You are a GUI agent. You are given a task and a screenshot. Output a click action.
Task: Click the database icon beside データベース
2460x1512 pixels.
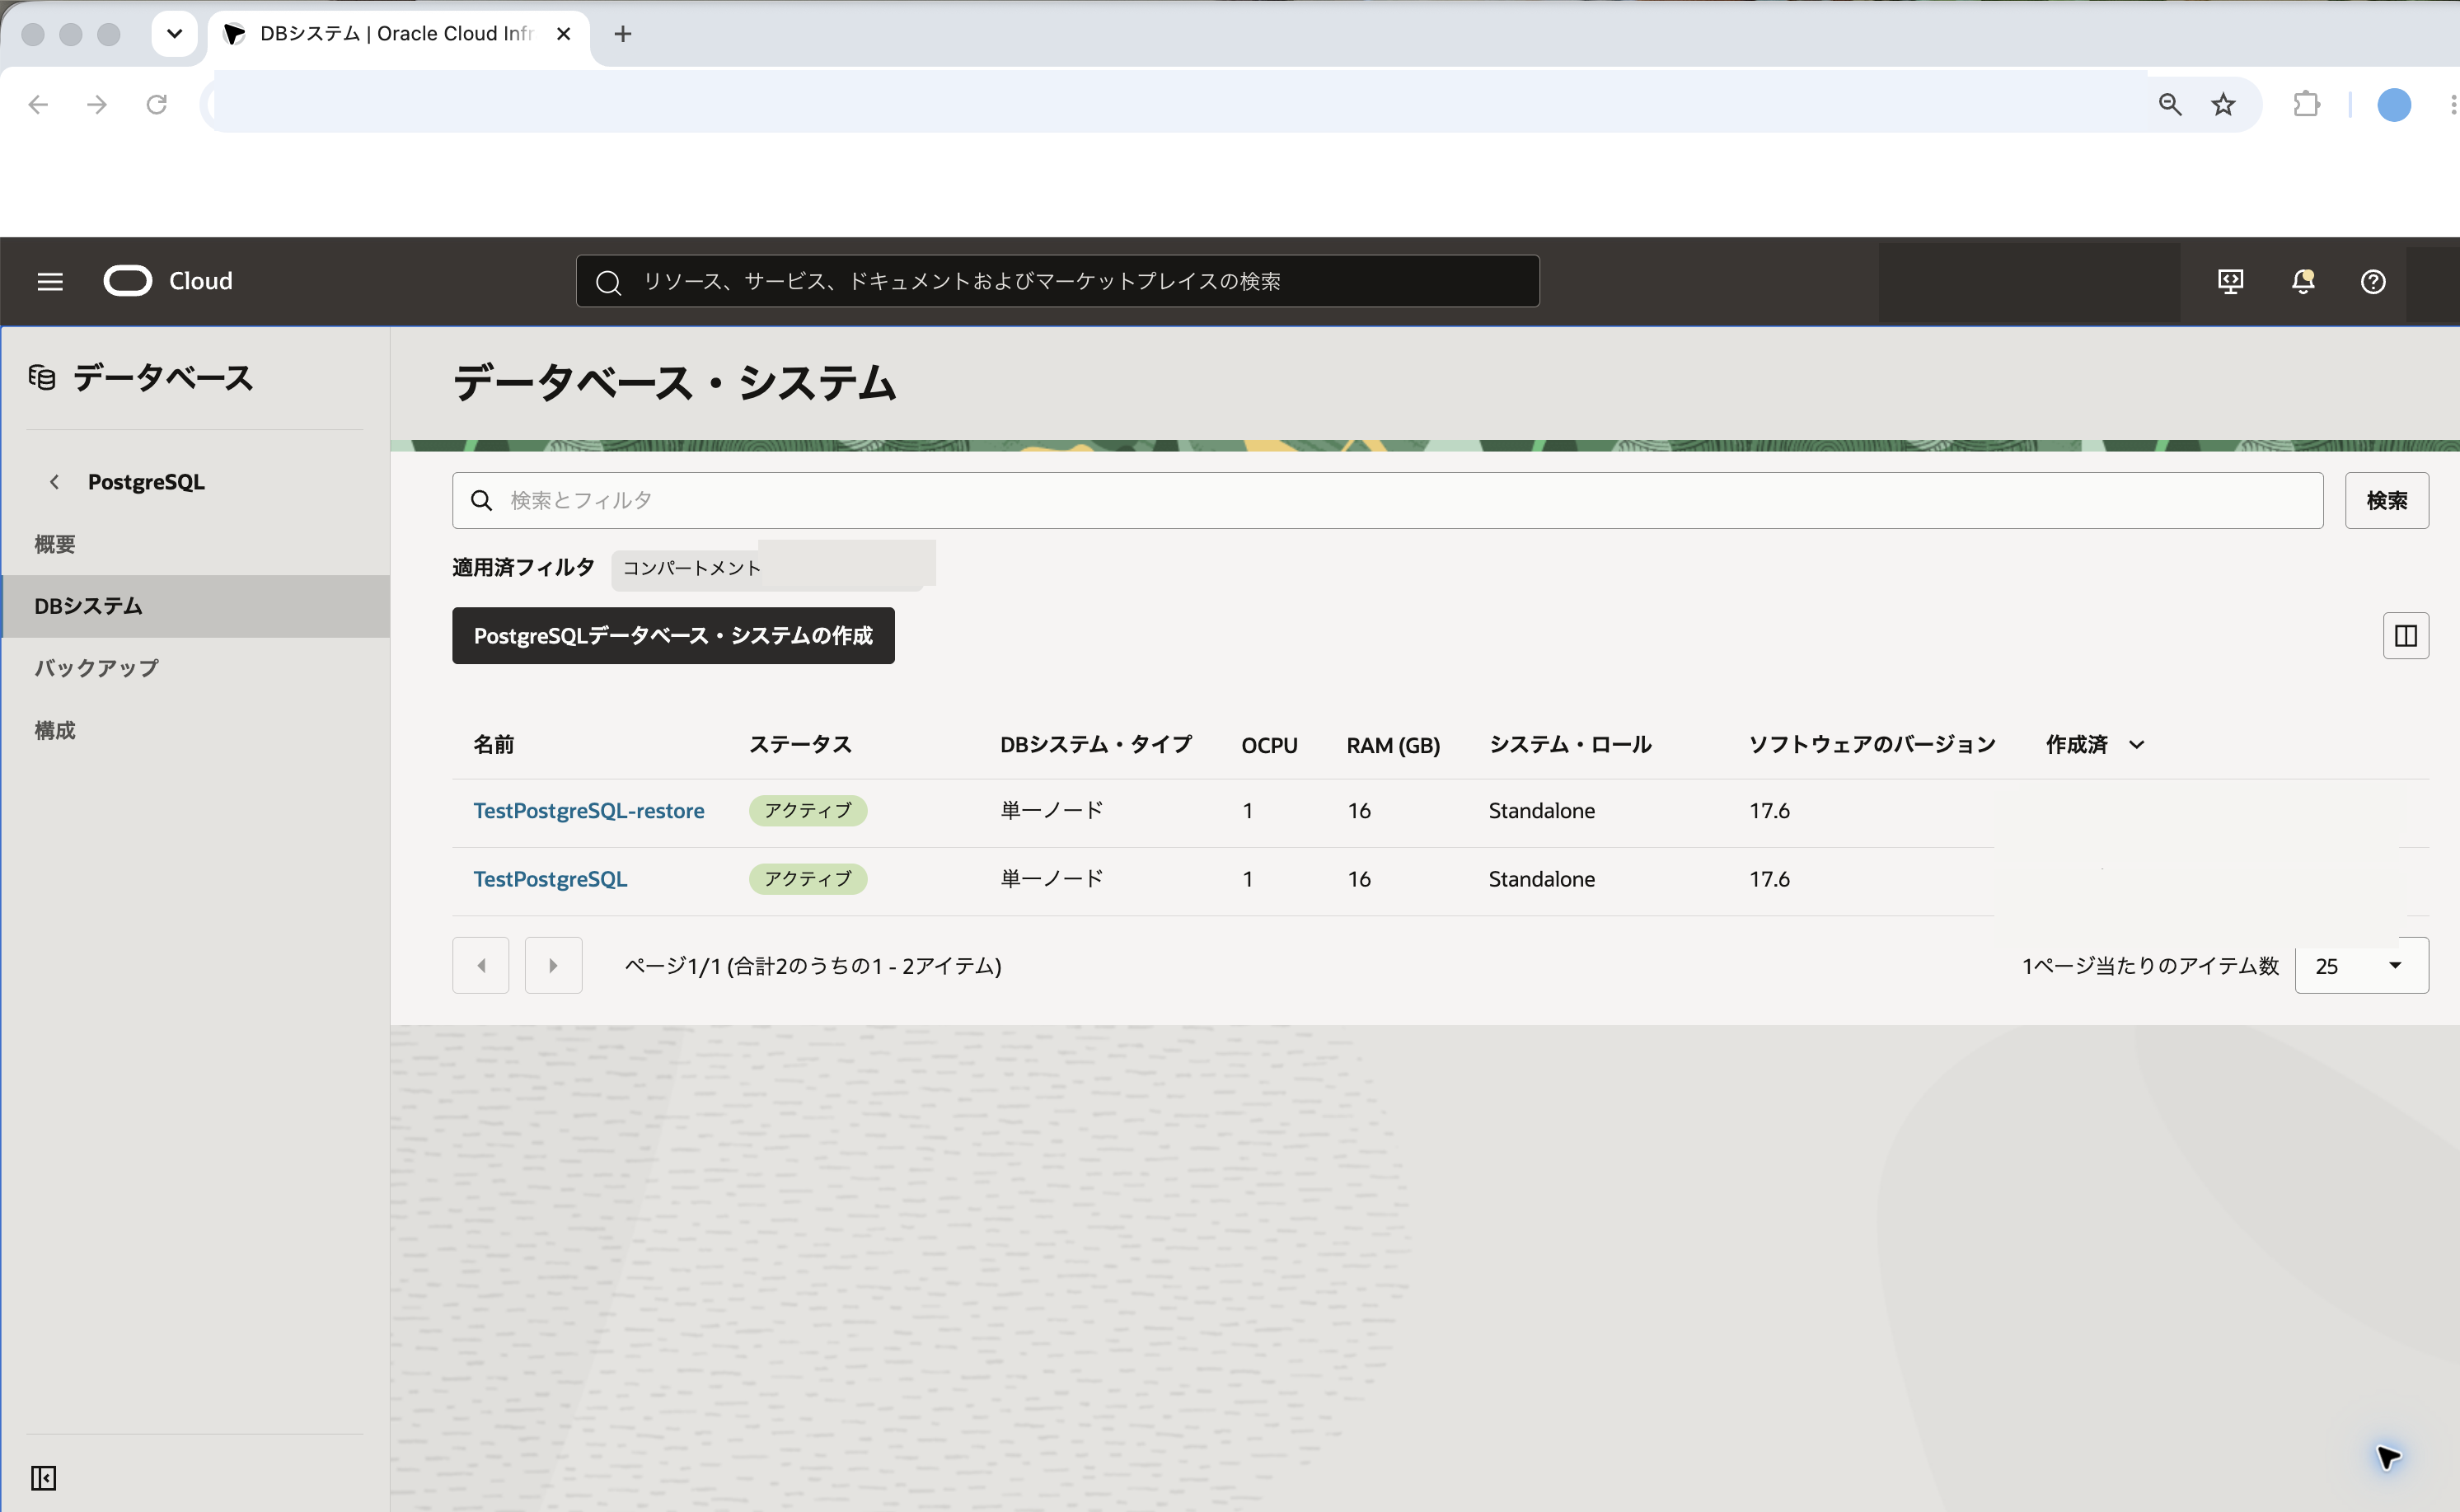pyautogui.click(x=42, y=378)
